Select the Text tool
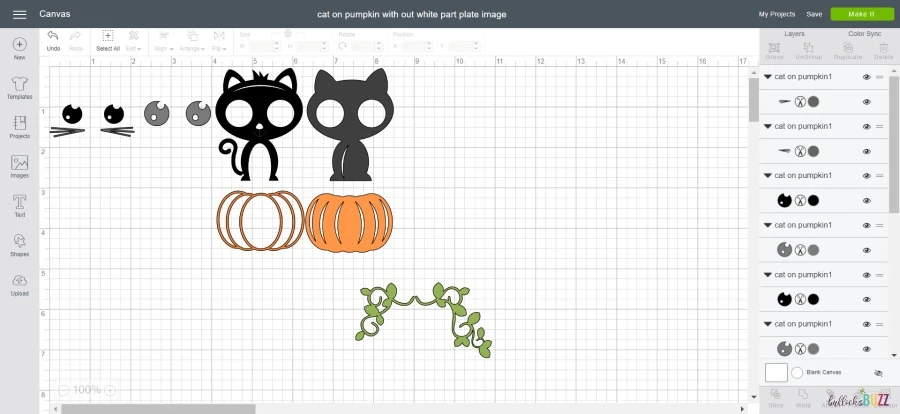900x414 pixels. pyautogui.click(x=20, y=202)
